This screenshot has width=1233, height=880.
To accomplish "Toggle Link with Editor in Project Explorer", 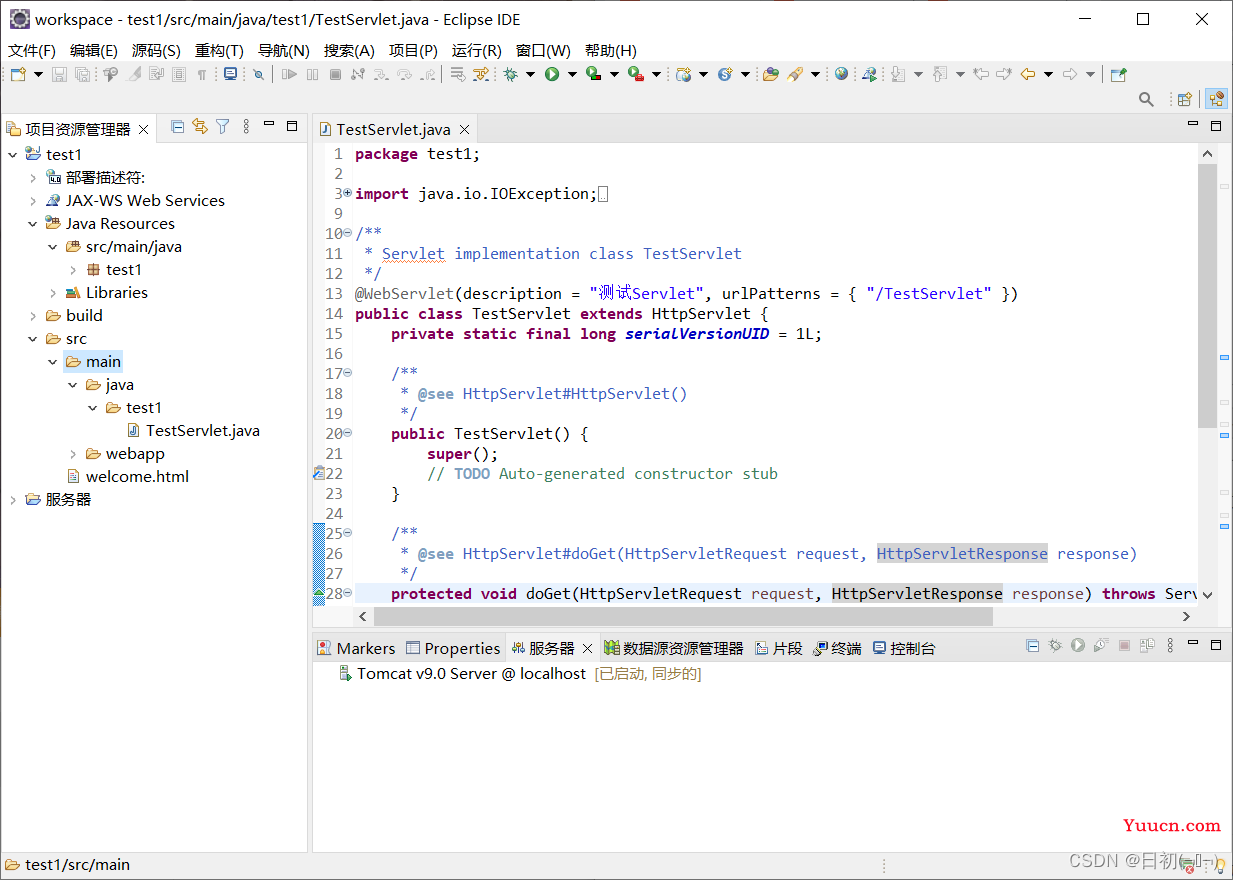I will [x=200, y=126].
